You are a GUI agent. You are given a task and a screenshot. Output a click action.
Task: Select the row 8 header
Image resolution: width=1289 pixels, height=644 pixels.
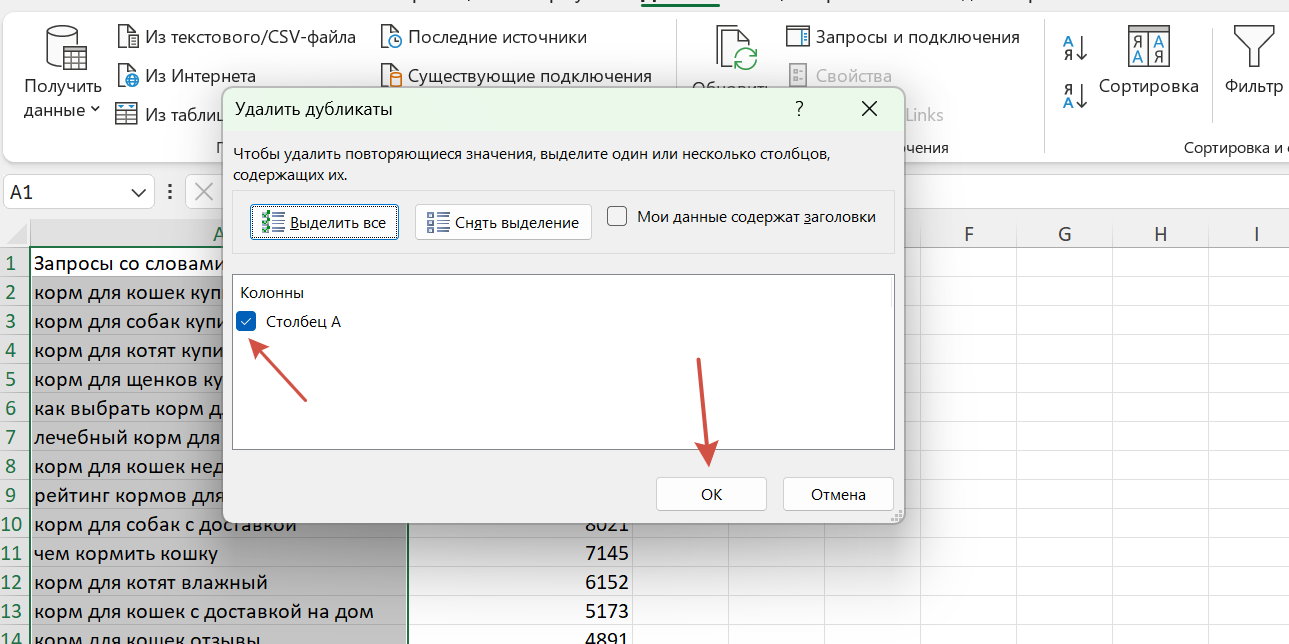tap(15, 466)
